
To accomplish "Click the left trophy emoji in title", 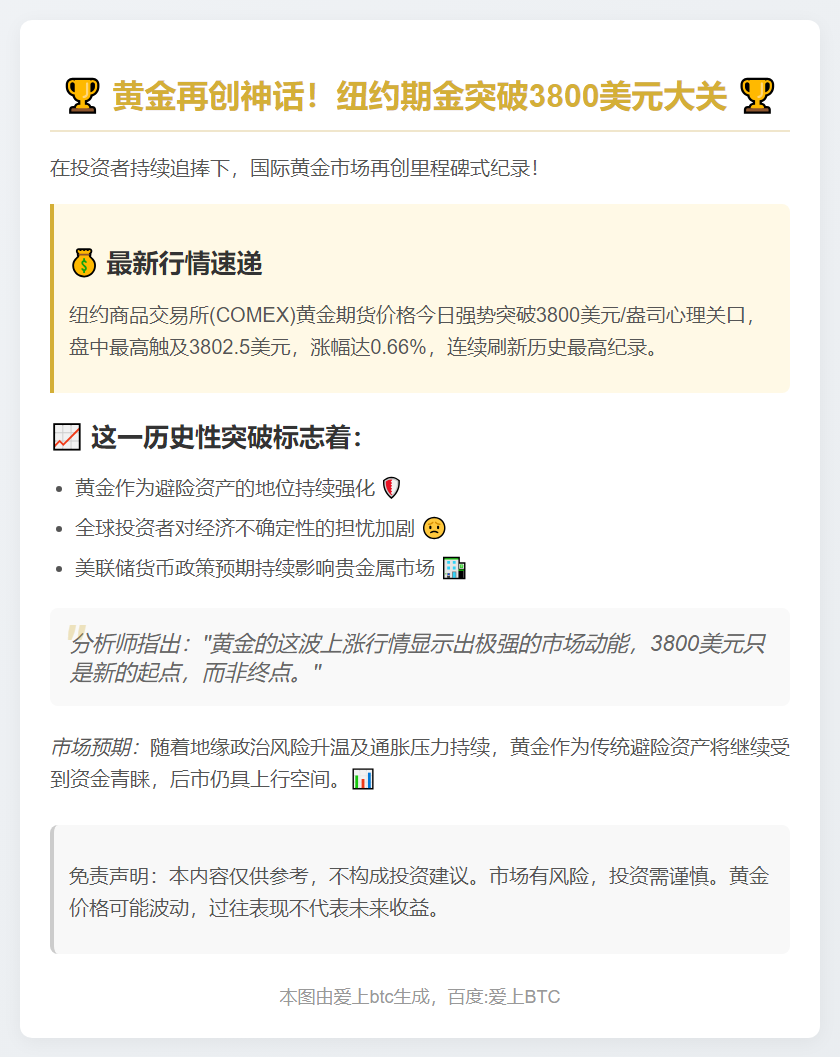I will pyautogui.click(x=82, y=96).
